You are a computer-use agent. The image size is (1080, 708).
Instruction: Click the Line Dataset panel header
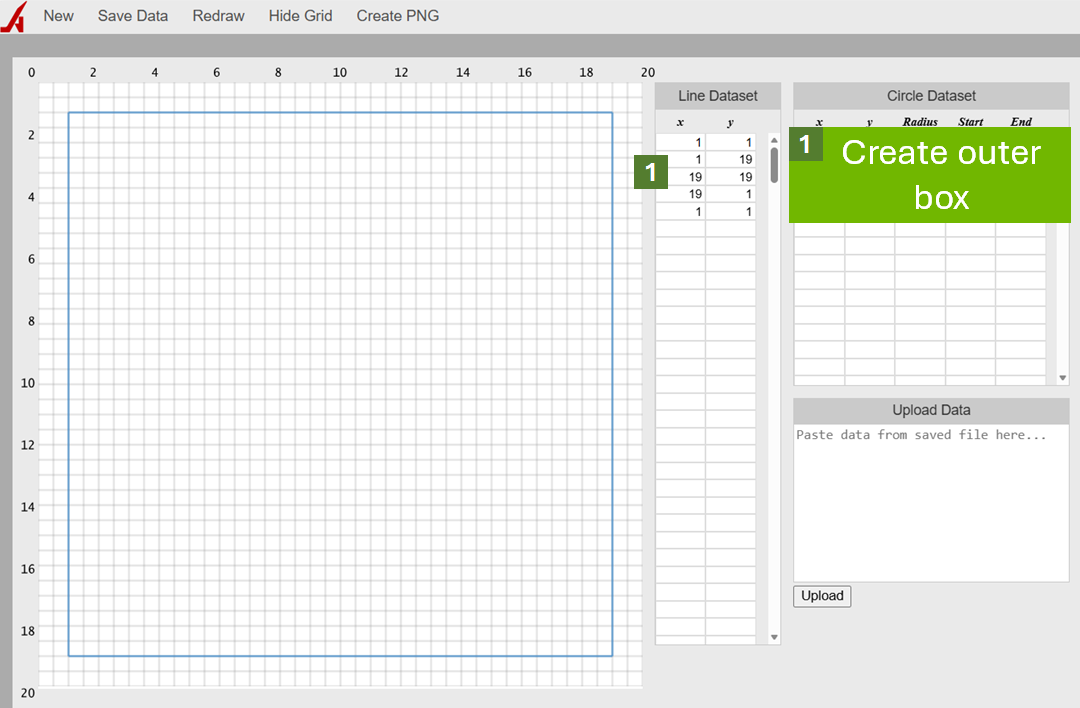tap(717, 95)
